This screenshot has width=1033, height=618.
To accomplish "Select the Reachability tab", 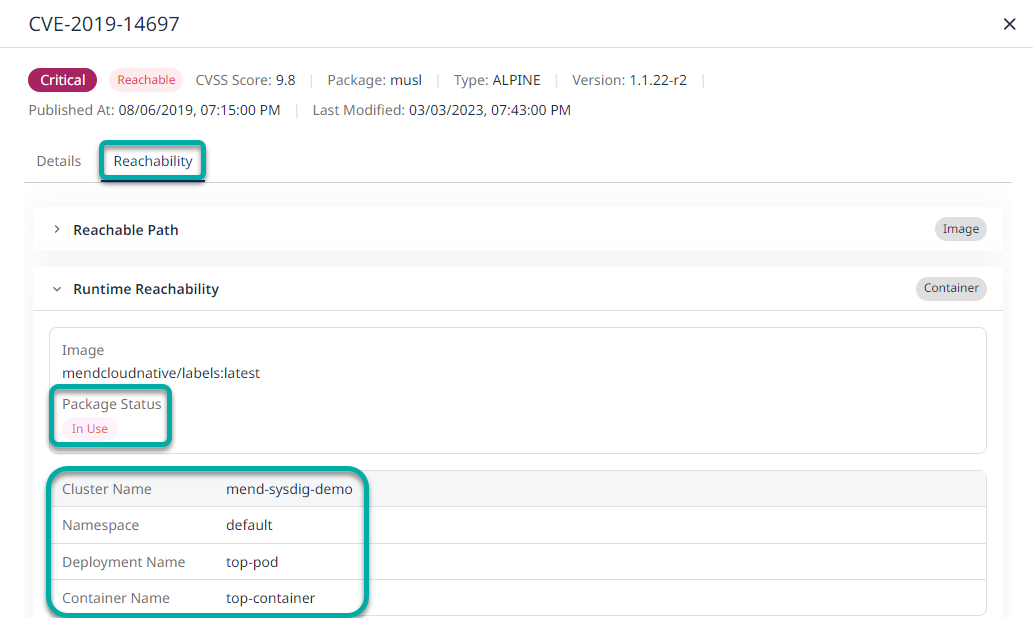I will 153,161.
